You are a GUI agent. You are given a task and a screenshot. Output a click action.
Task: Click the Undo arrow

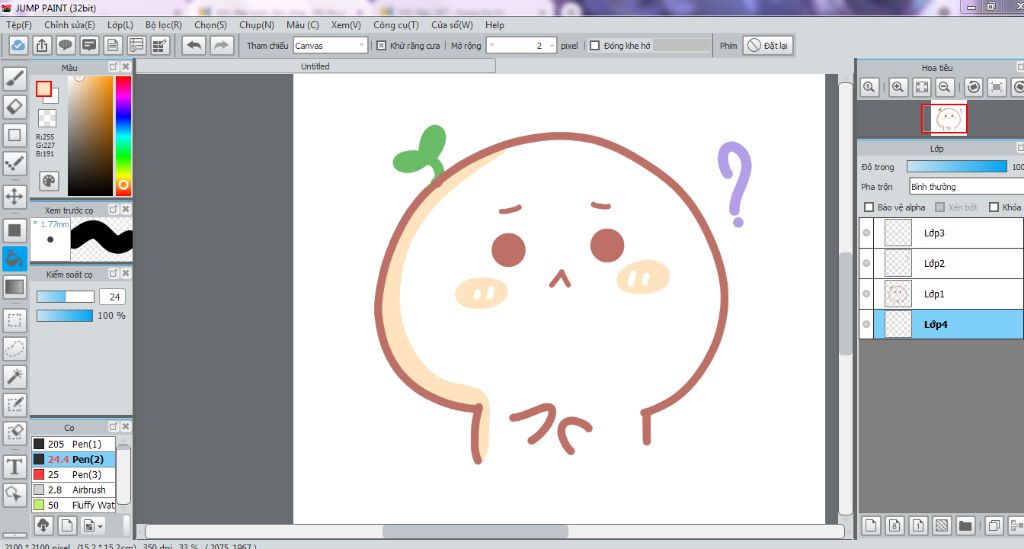point(194,46)
